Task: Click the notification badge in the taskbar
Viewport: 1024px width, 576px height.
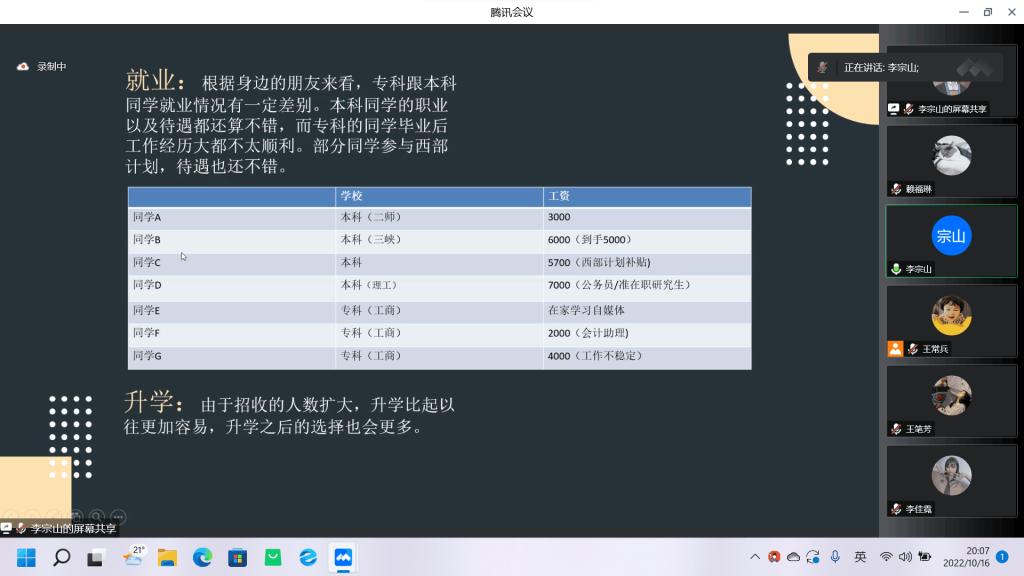Action: click(1002, 557)
